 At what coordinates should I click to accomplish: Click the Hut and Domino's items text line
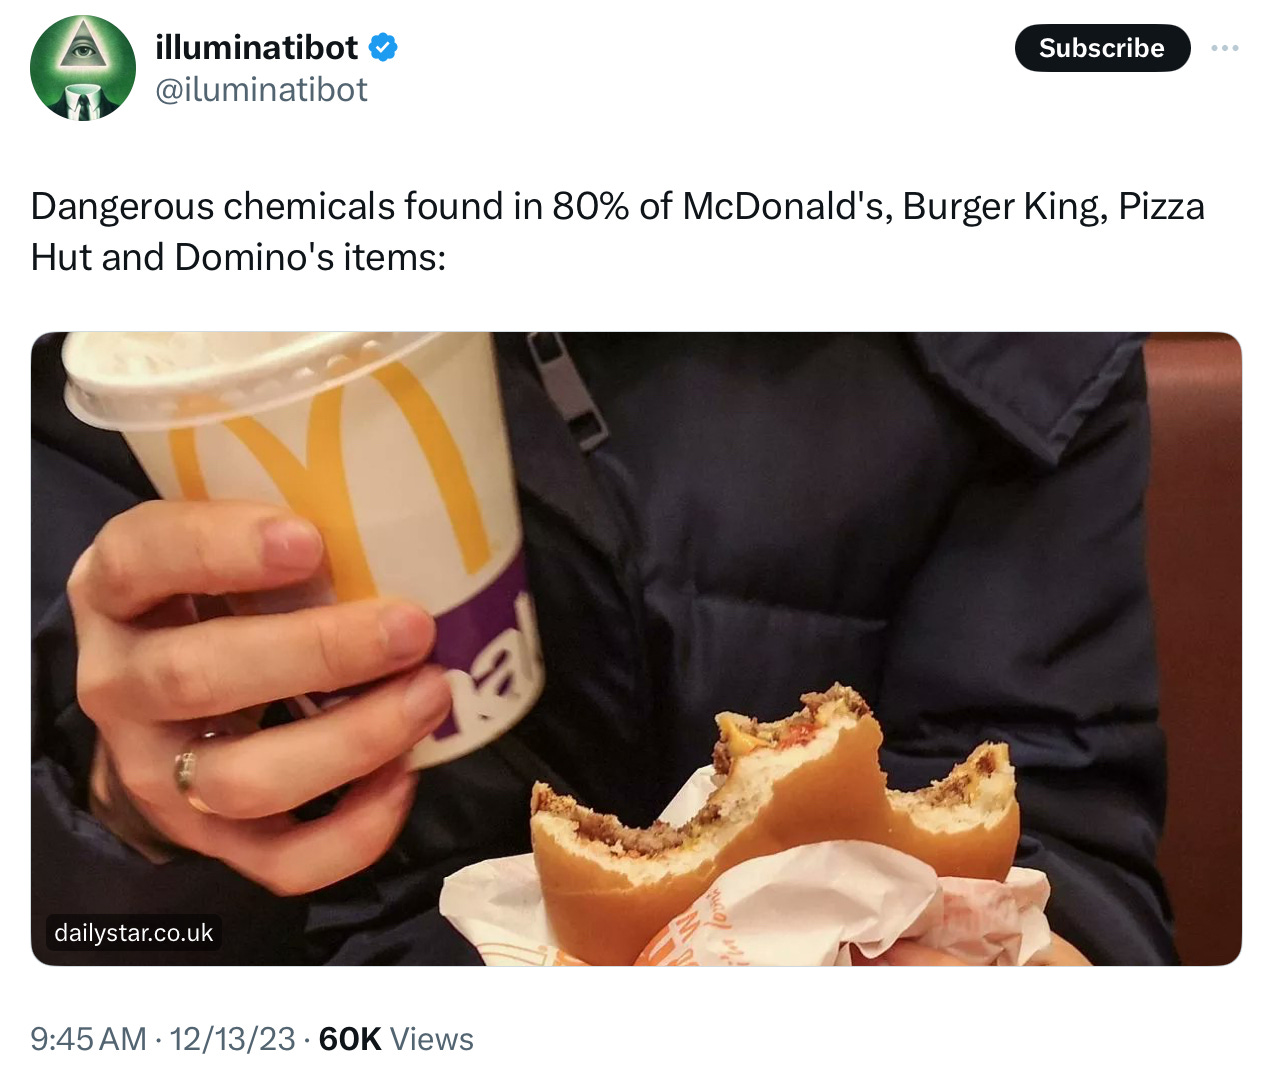click(238, 257)
